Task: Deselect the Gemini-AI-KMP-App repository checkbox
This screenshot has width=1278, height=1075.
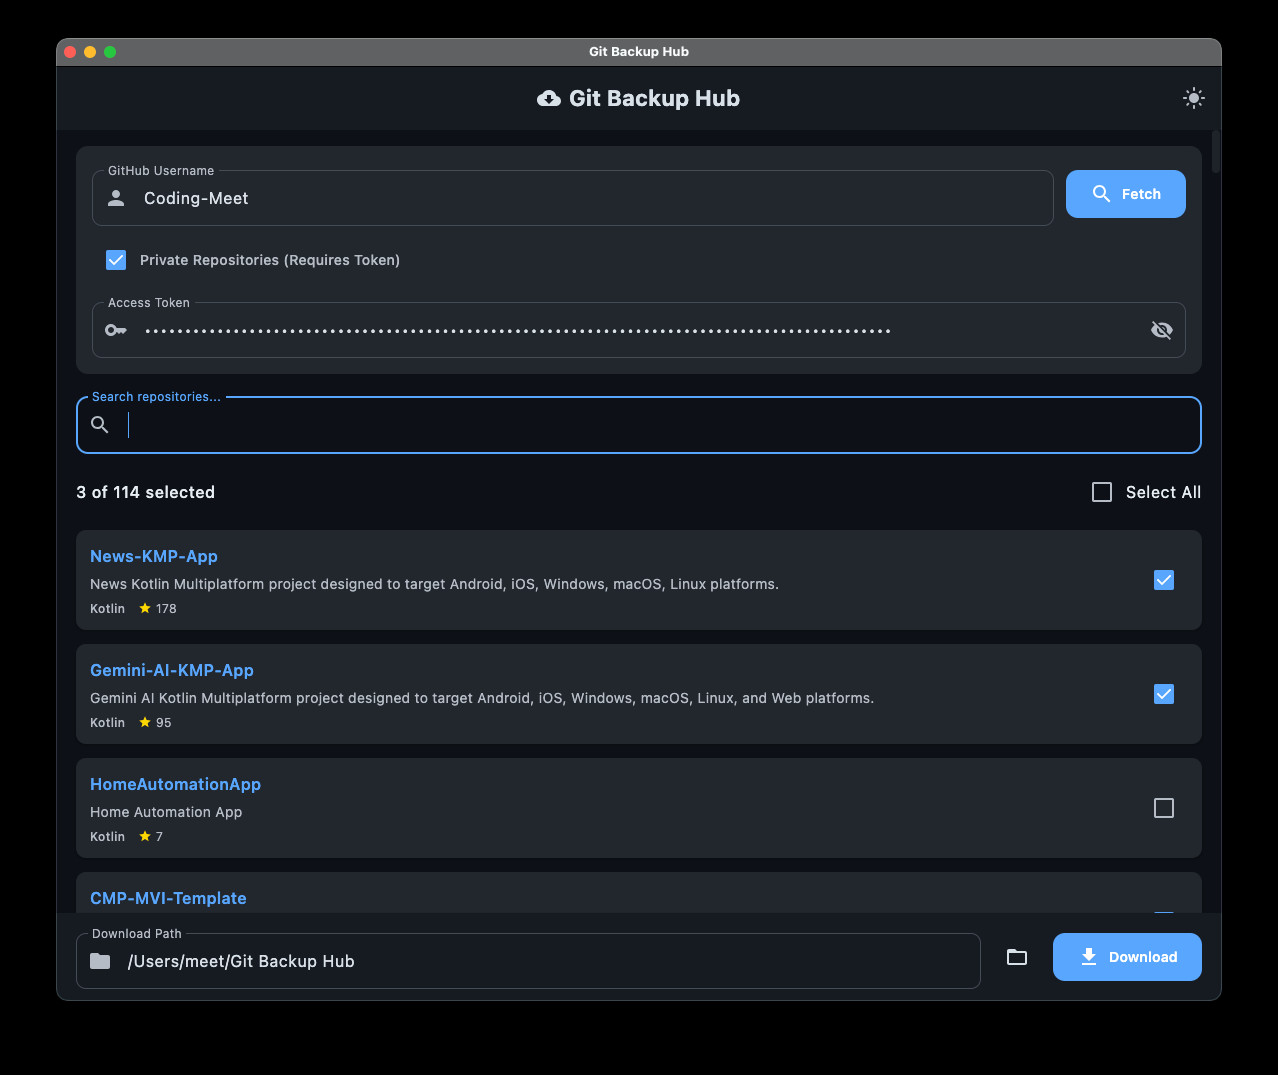Action: click(1164, 694)
